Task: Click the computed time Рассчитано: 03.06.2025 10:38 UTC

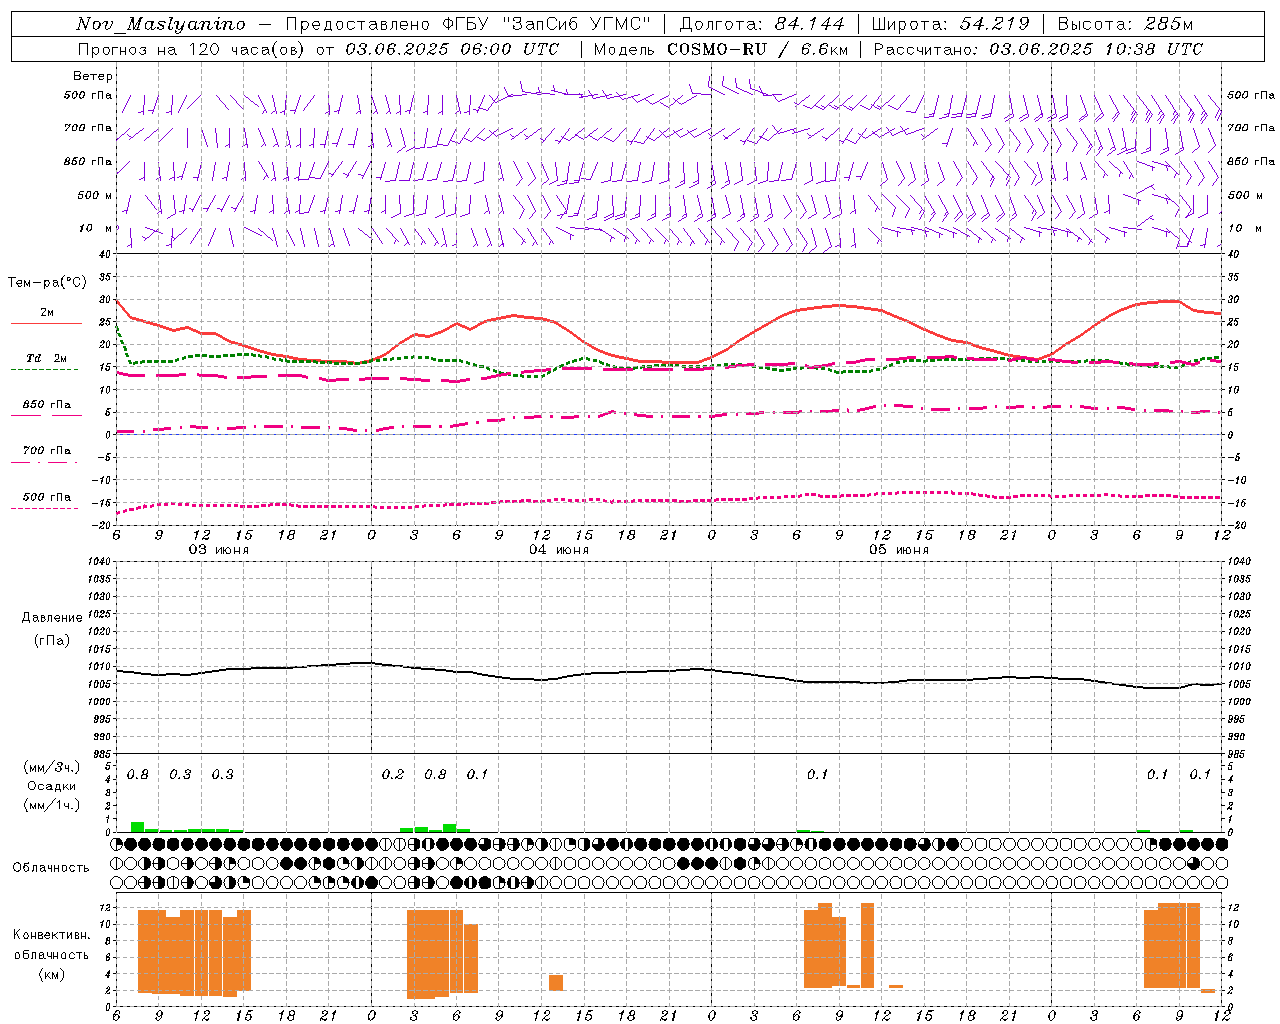Action: (x=1038, y=49)
